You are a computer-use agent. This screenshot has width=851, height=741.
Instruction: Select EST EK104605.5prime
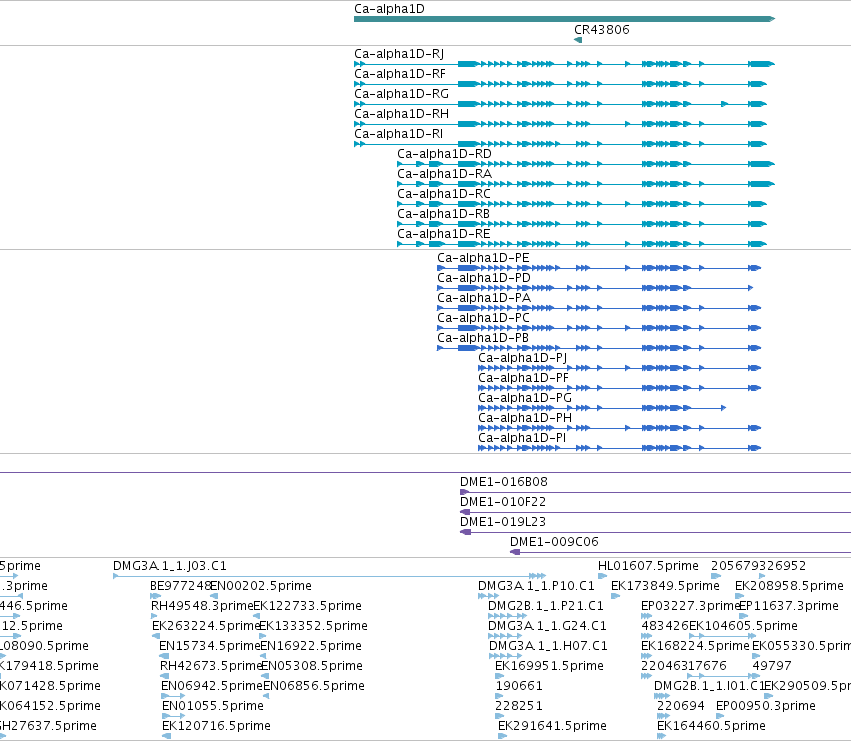click(x=722, y=636)
